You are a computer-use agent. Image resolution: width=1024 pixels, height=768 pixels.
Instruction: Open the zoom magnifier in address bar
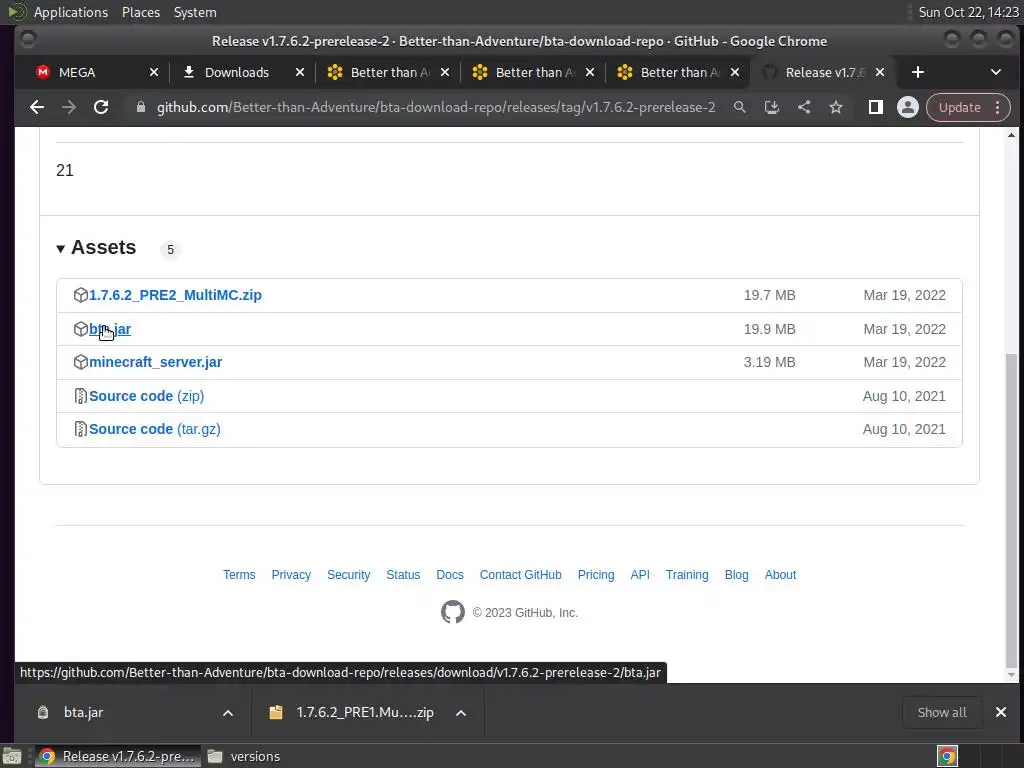pyautogui.click(x=739, y=108)
